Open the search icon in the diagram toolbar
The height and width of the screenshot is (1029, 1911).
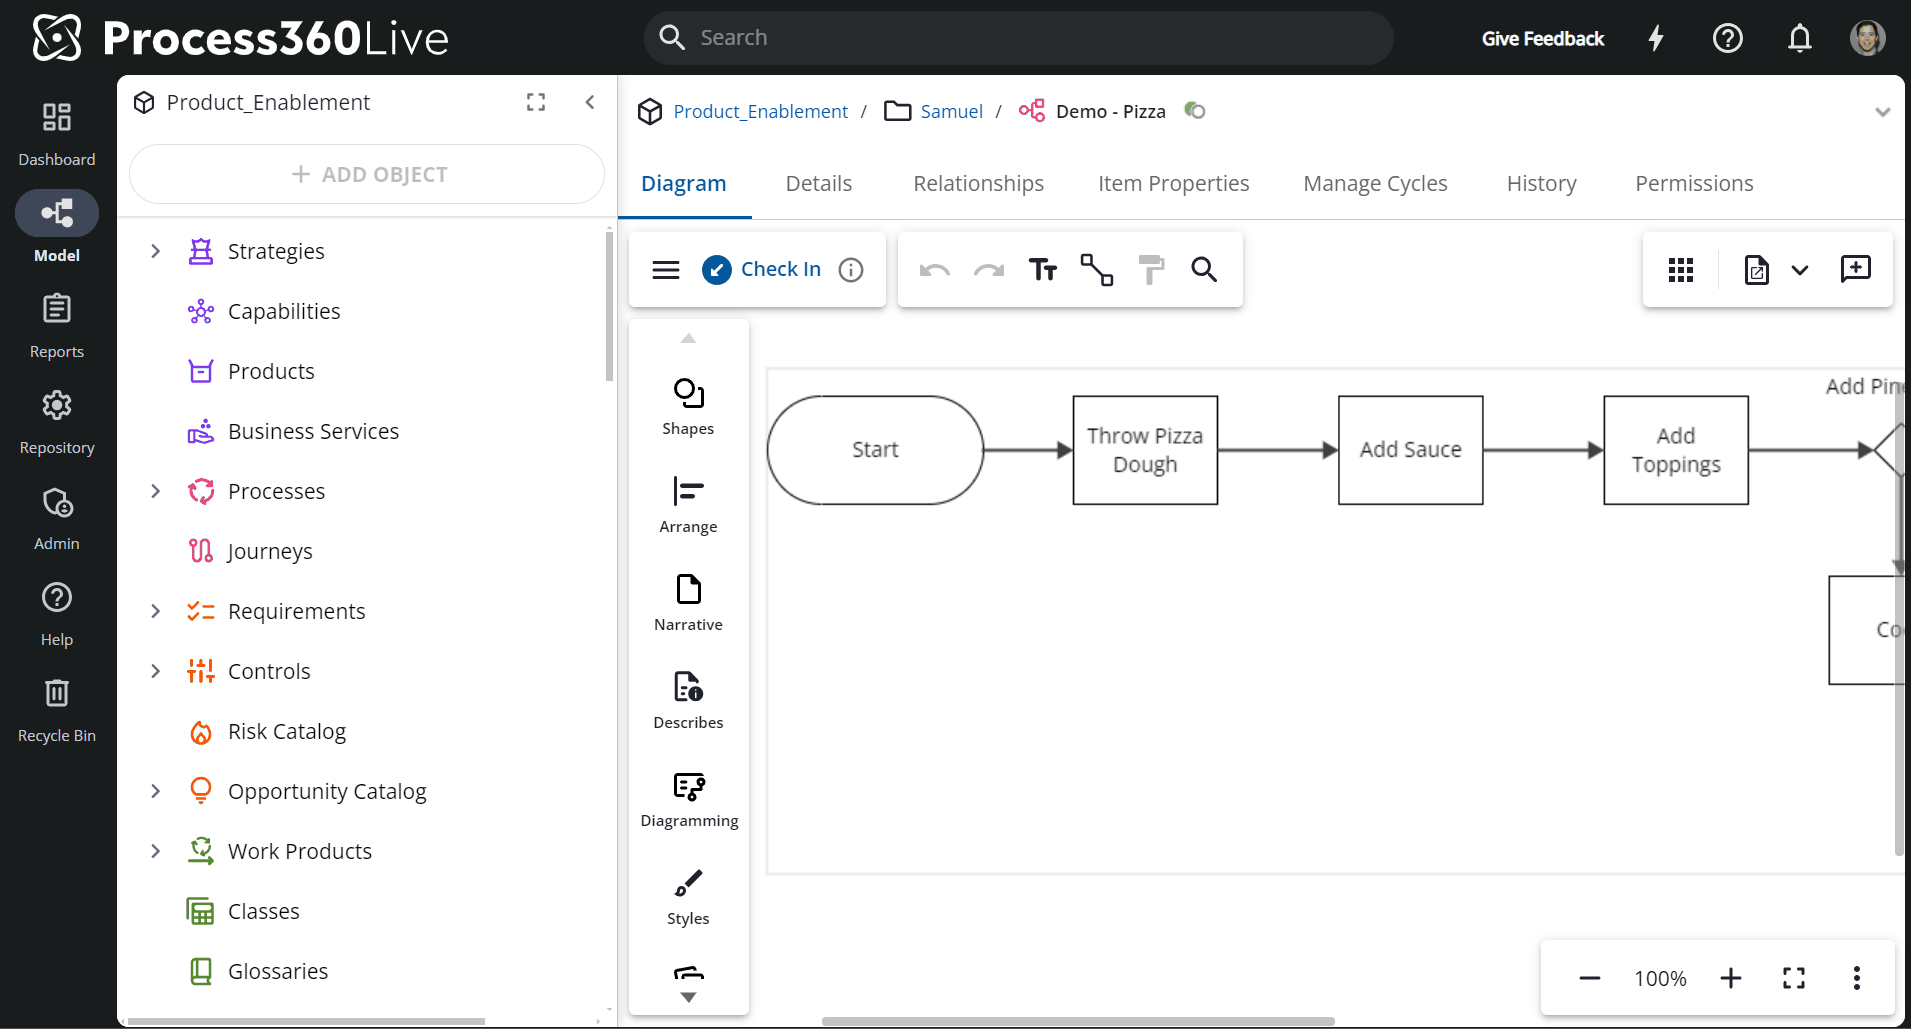[x=1204, y=270]
